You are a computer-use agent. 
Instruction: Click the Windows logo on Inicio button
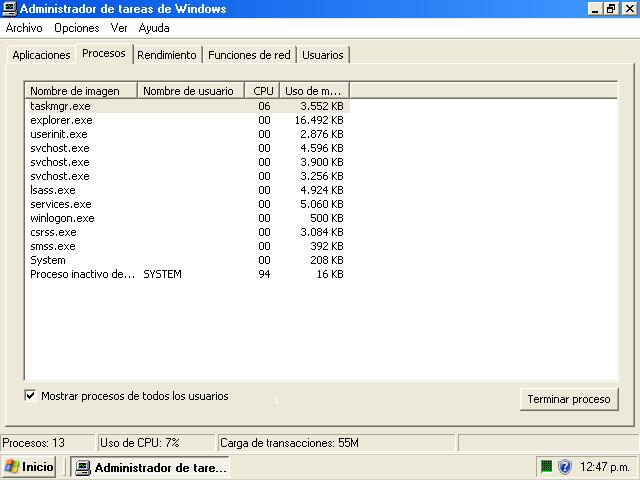point(11,467)
